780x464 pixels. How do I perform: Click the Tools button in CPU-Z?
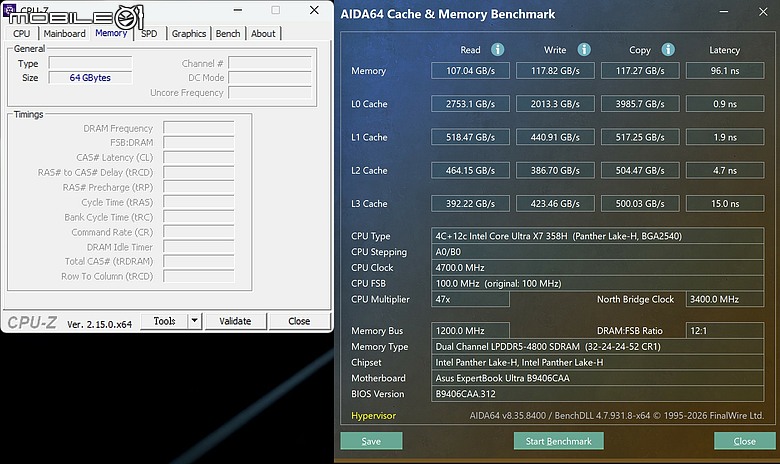point(165,321)
